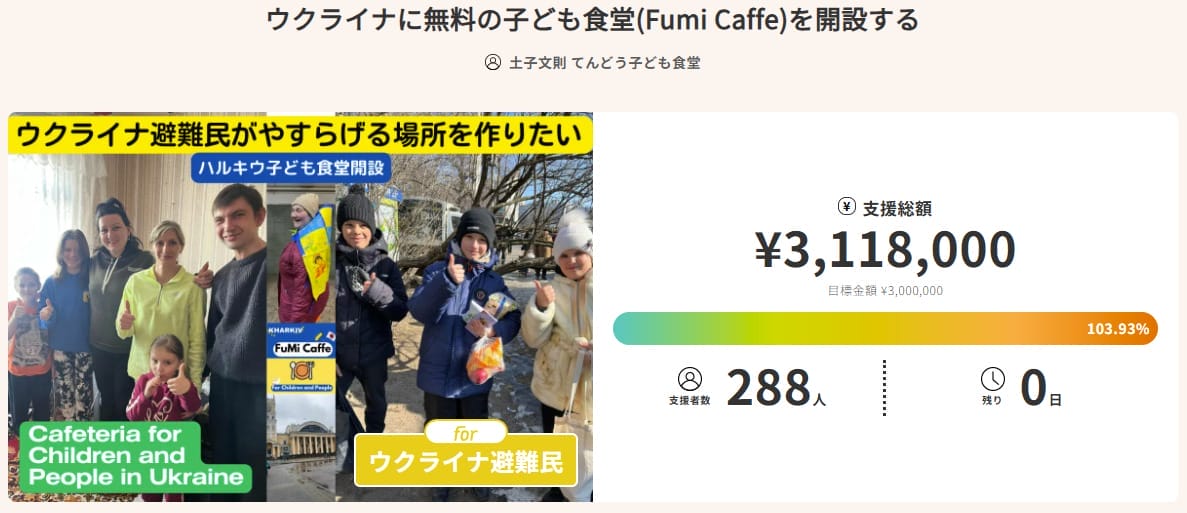This screenshot has height=513, width=1187.
Task: Click the 288人 supporter count
Action: [775, 389]
